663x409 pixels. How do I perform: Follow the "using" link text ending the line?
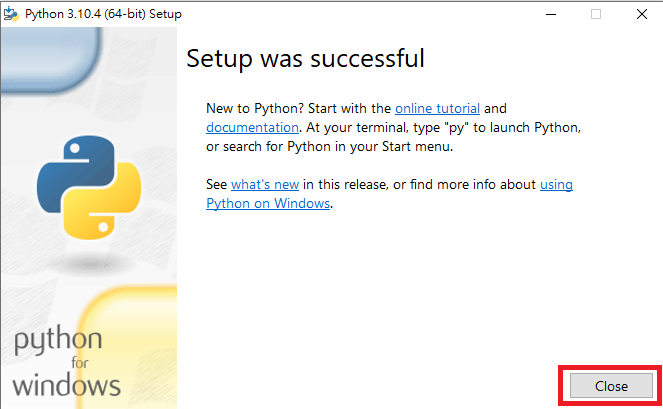(556, 185)
